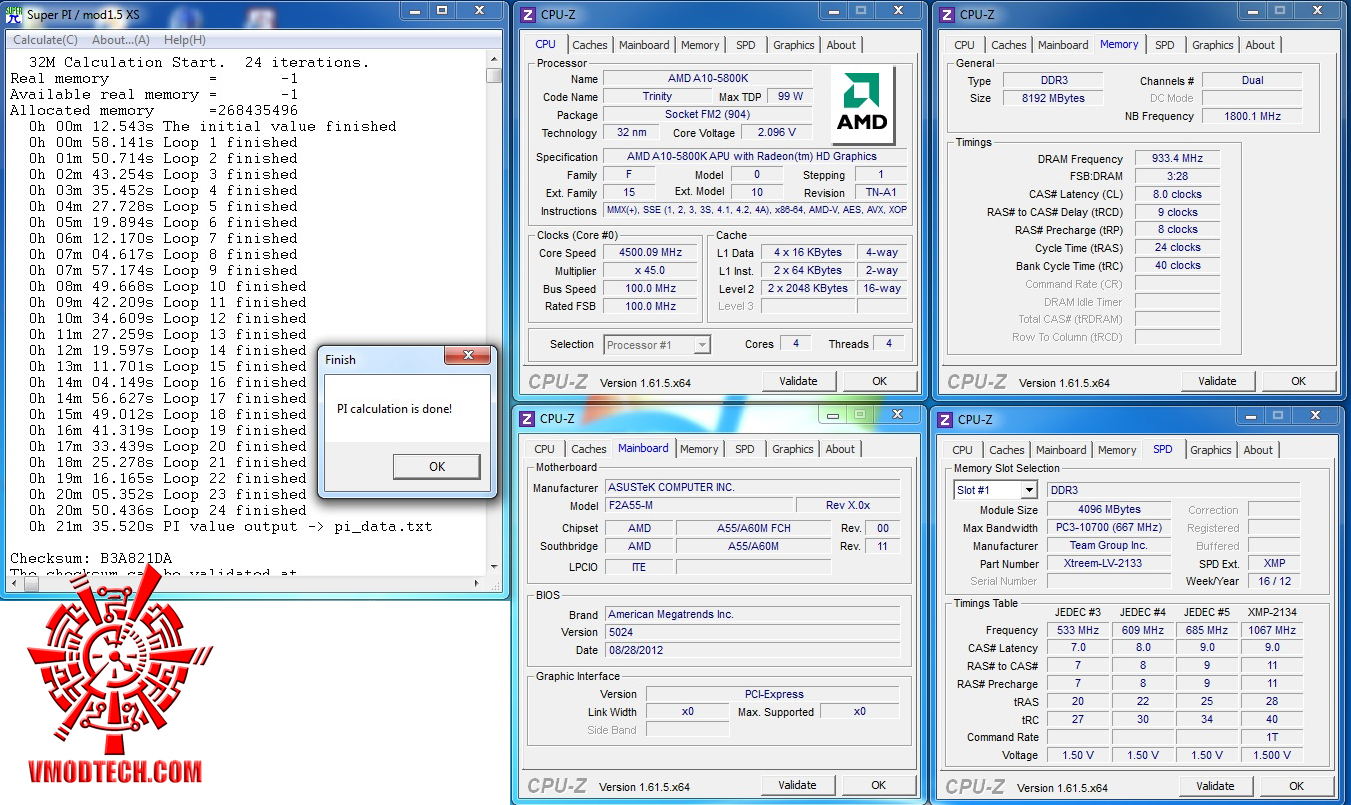The image size is (1351, 805).
Task: Click the part number "Xtreem-LV-2133"
Action: pos(1110,563)
